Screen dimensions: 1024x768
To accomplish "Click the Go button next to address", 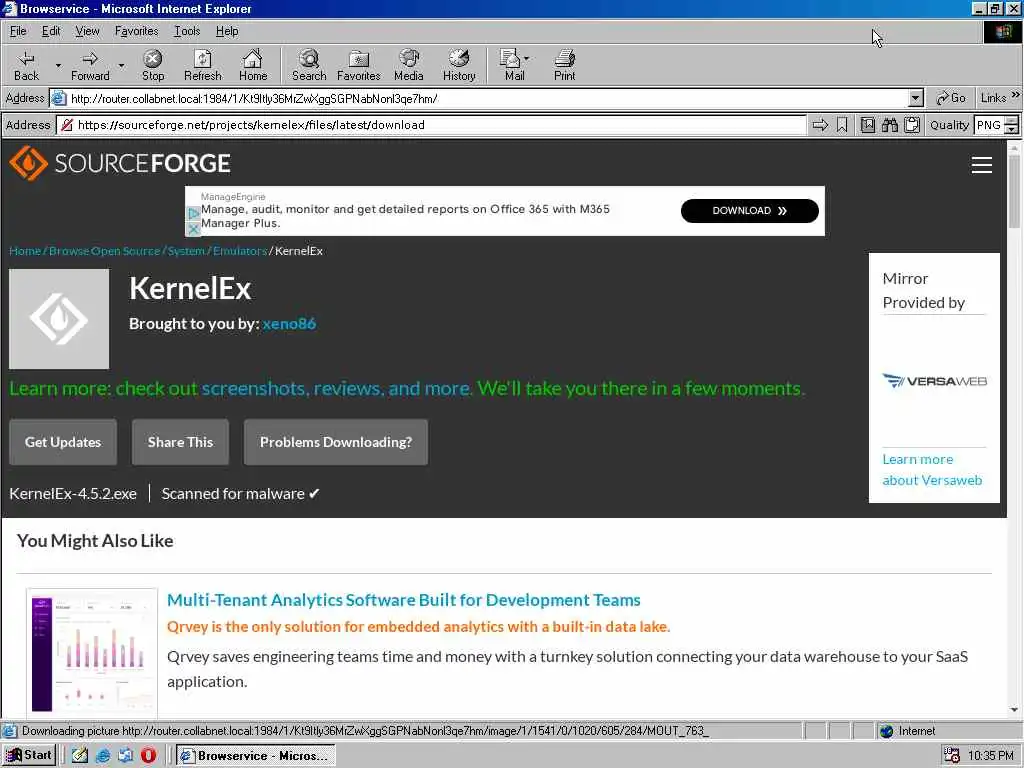I will (951, 99).
